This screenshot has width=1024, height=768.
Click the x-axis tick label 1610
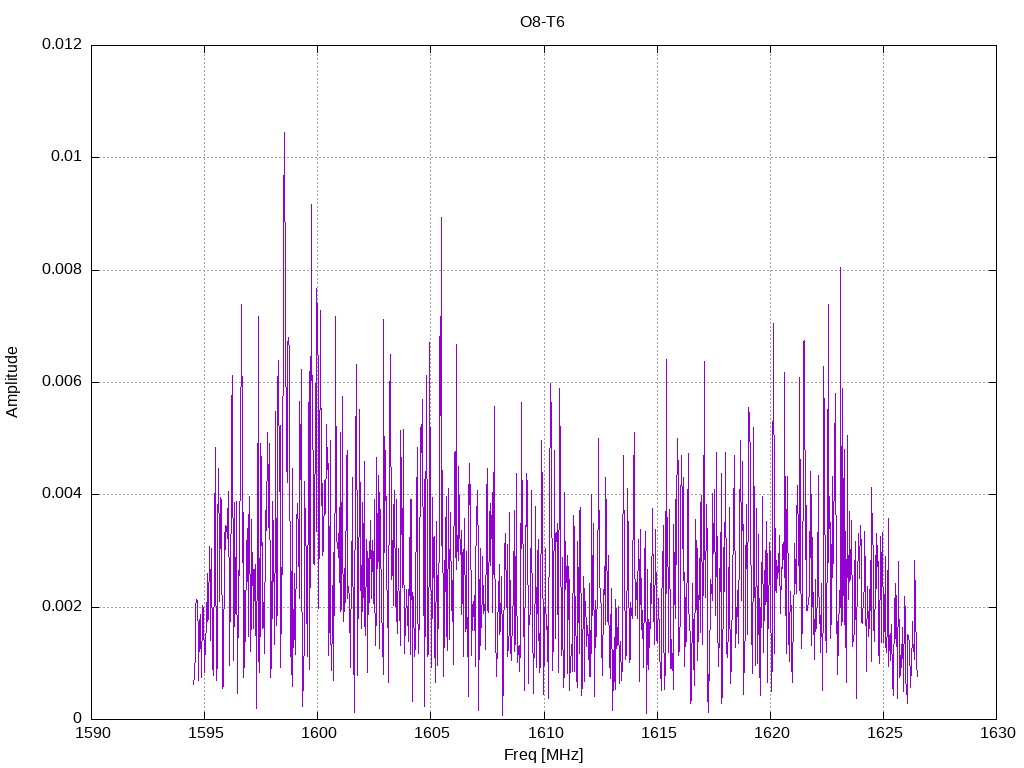pos(545,733)
